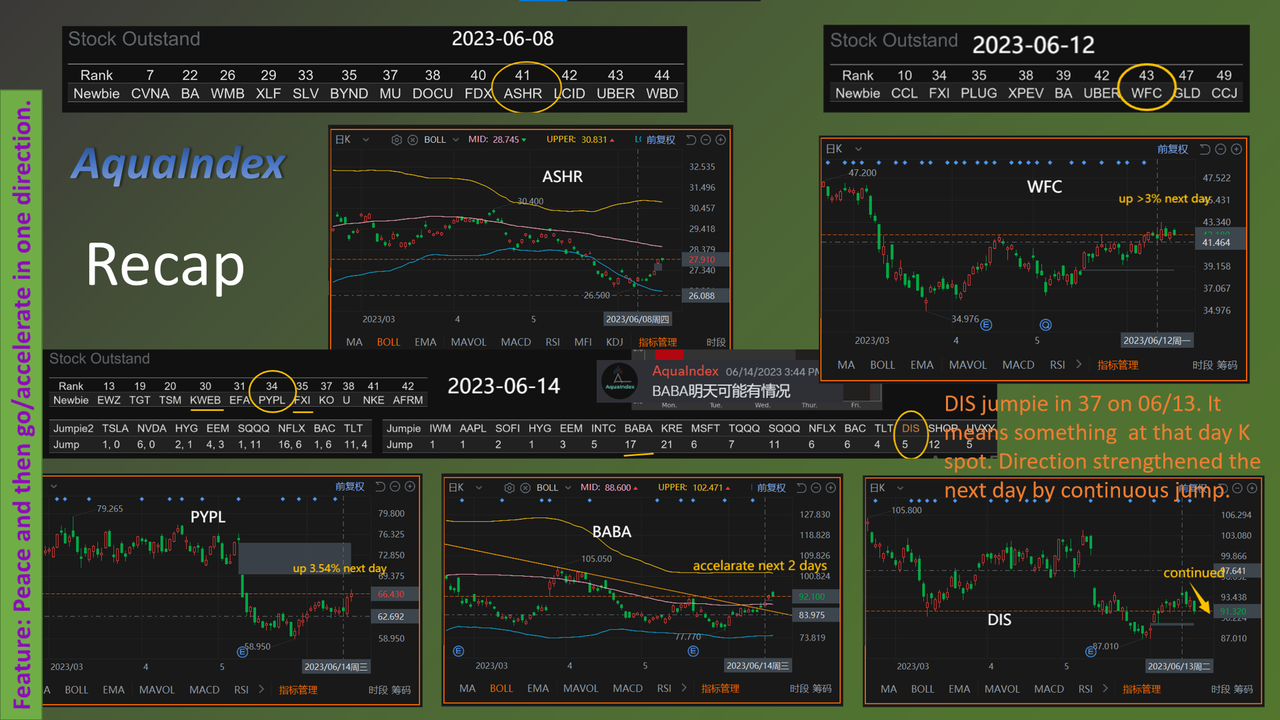
Task: Click the Q marker on WFC chart
Action: (1045, 325)
